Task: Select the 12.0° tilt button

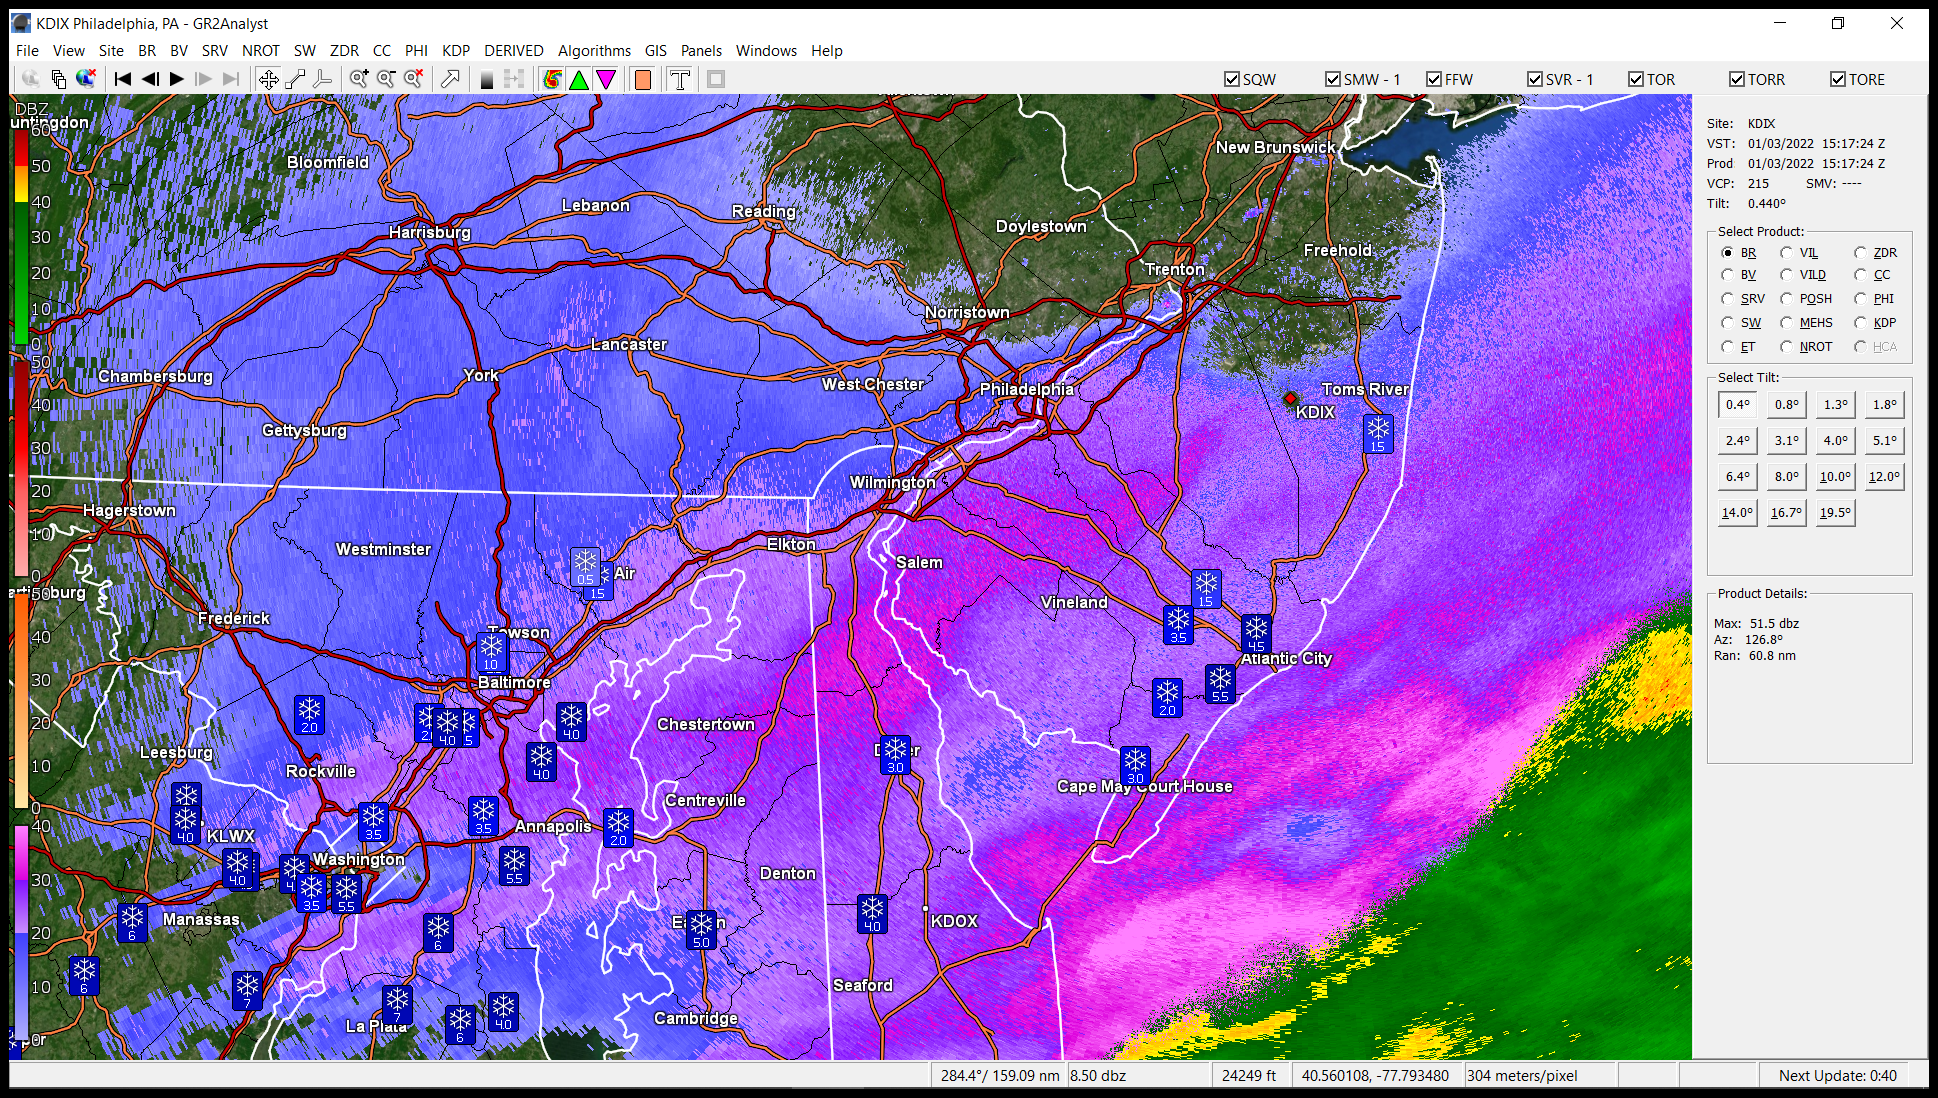Action: coord(1885,477)
